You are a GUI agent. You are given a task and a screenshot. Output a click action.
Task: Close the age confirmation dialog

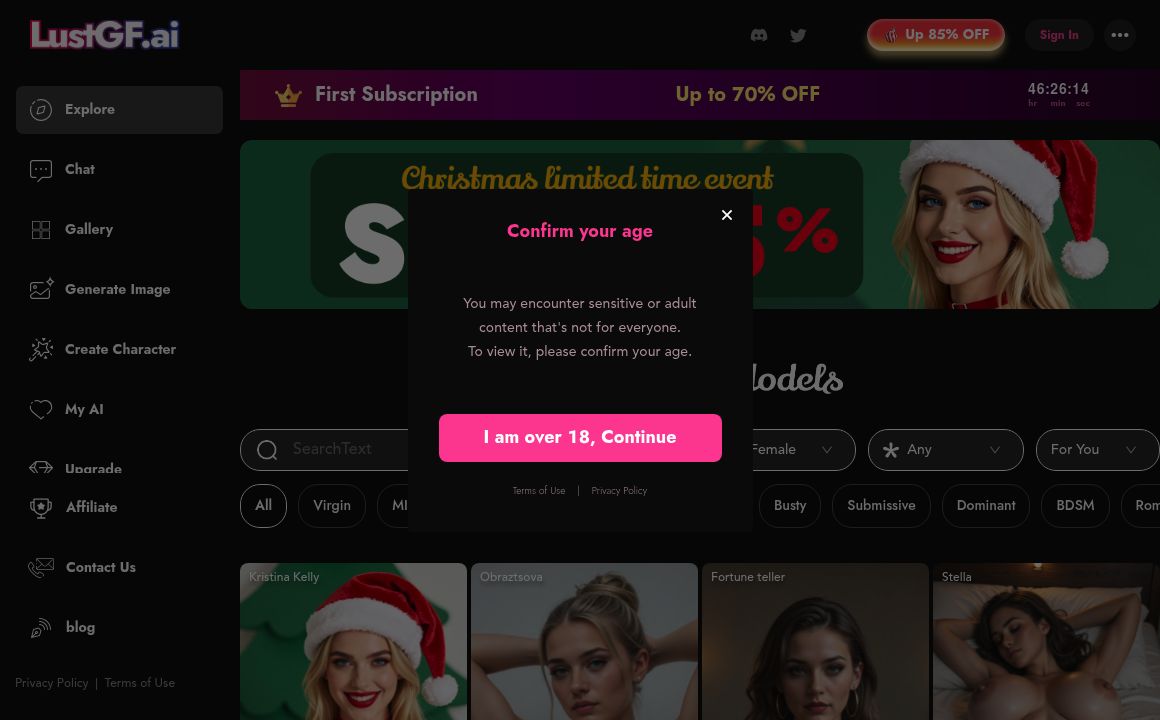726,215
